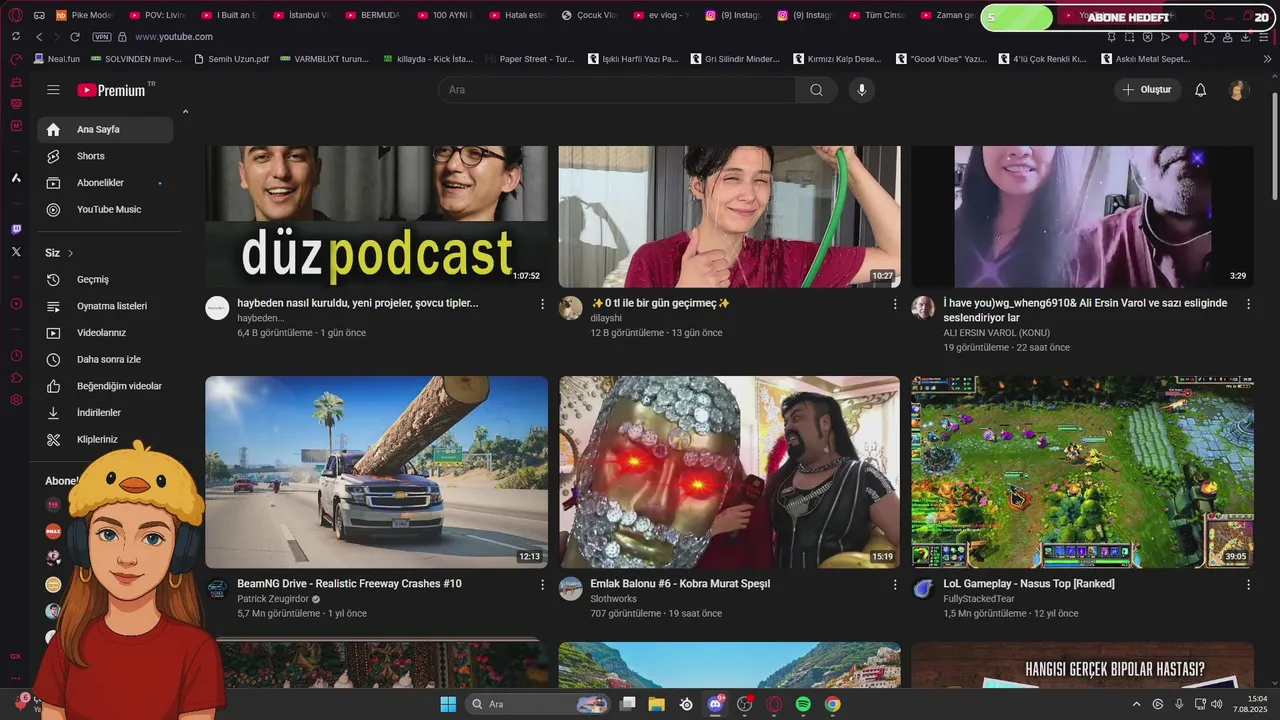The width and height of the screenshot is (1280, 720).
Task: Open the notifications bell
Action: coord(1201,90)
